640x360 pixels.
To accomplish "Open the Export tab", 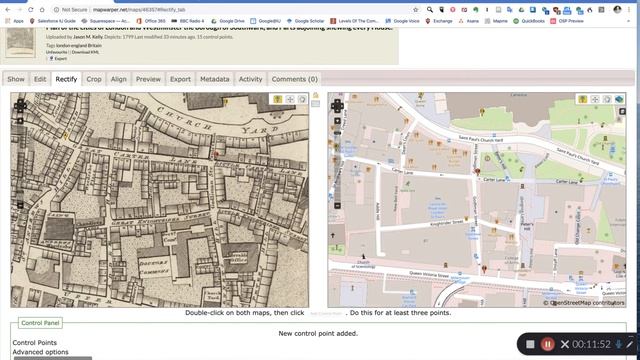I will 180,79.
